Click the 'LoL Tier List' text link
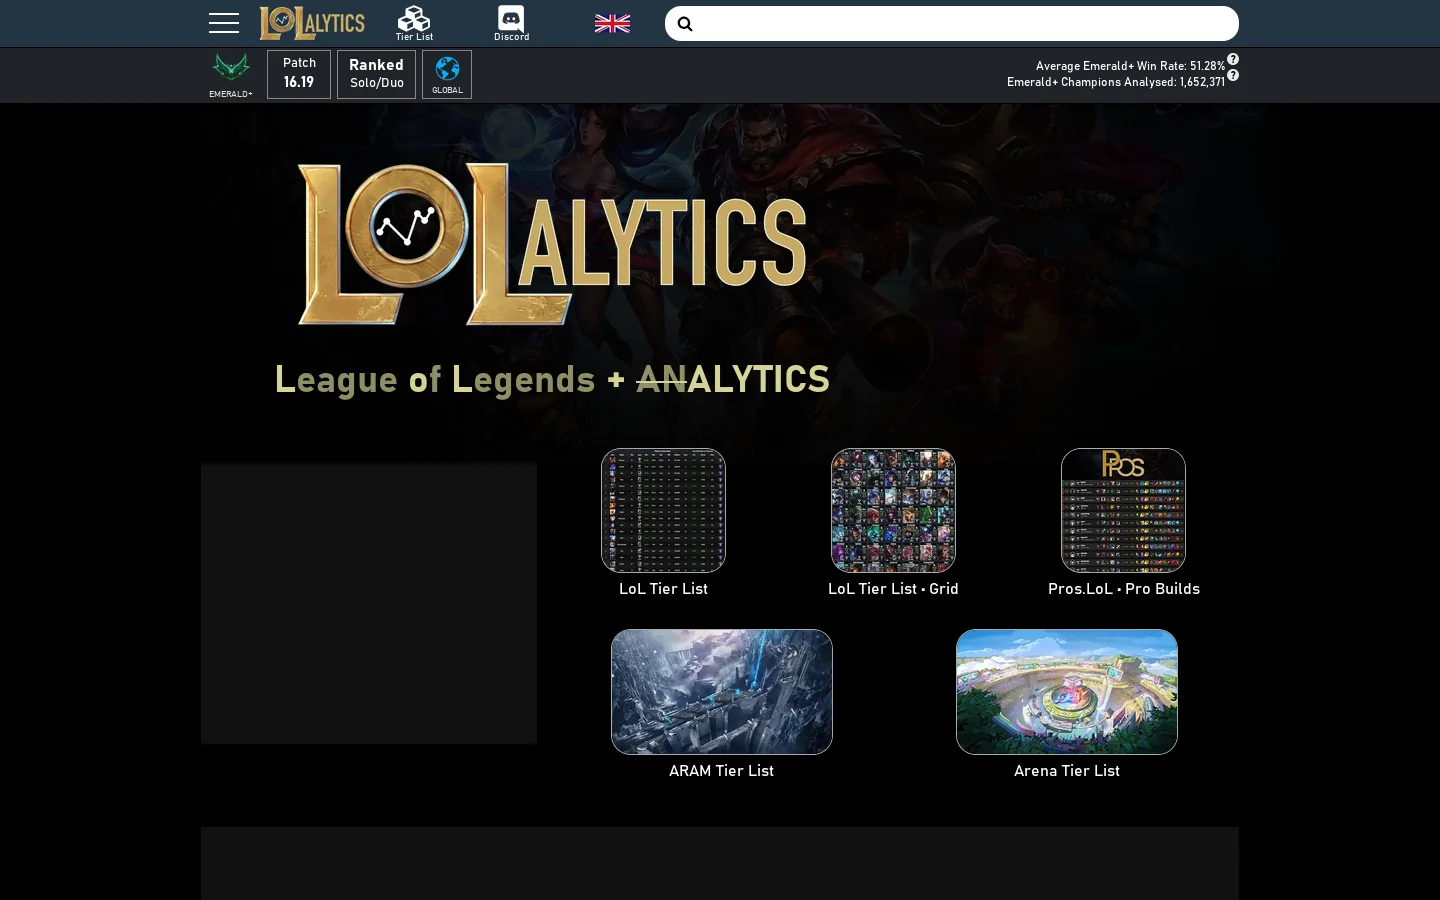This screenshot has height=900, width=1440. 663,588
